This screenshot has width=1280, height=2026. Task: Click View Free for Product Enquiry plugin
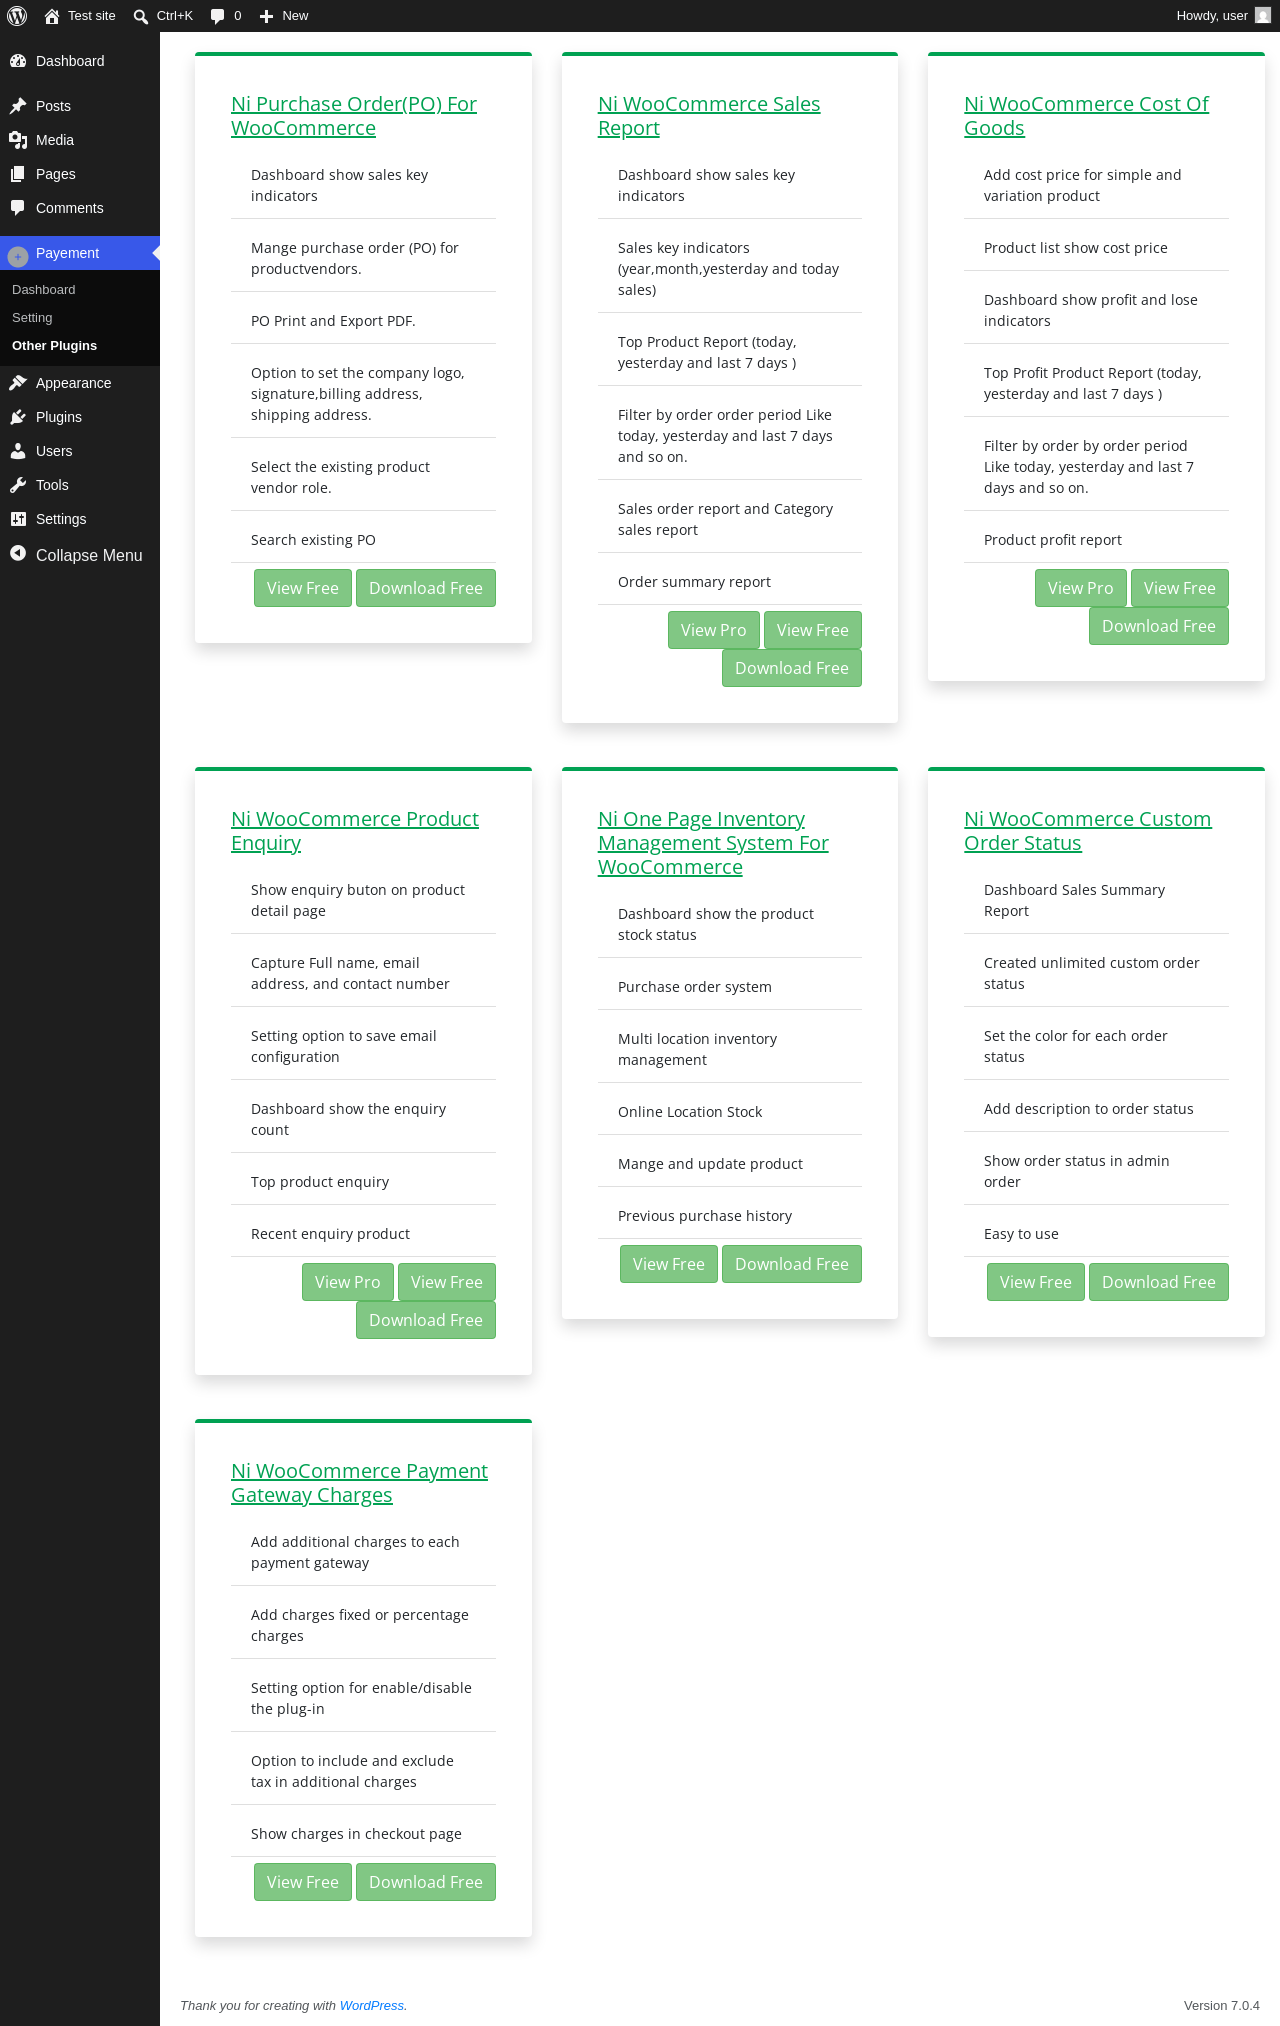click(x=447, y=1282)
